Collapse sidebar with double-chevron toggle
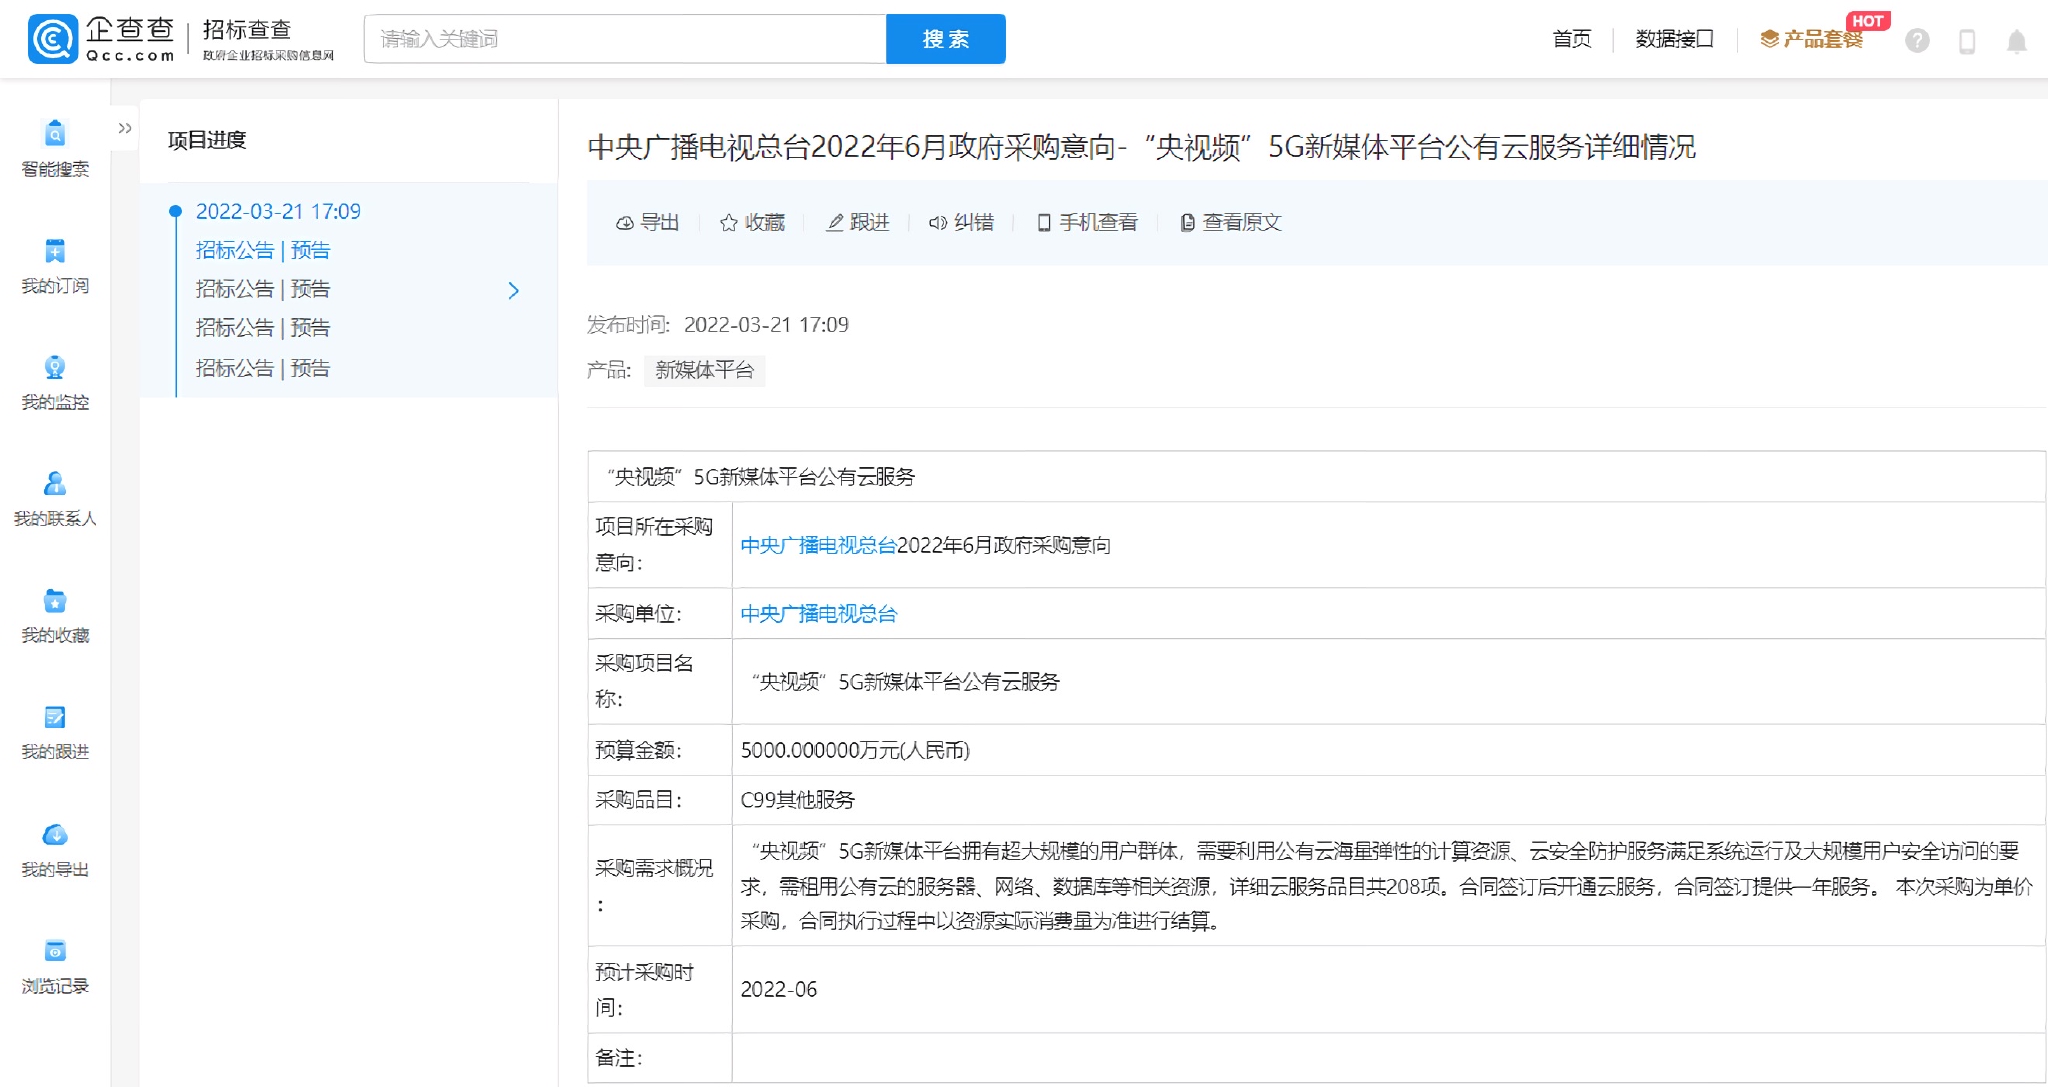 [125, 128]
